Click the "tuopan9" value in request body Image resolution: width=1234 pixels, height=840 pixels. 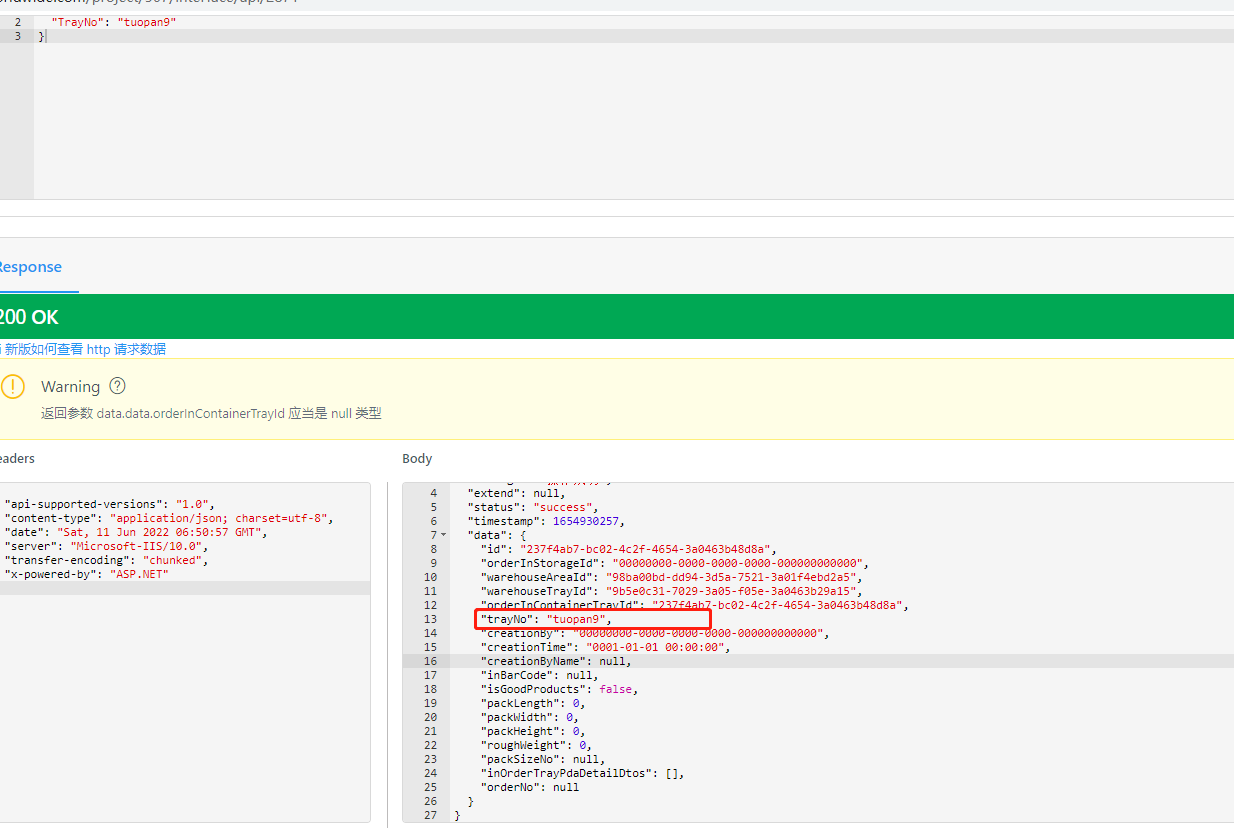(x=145, y=22)
